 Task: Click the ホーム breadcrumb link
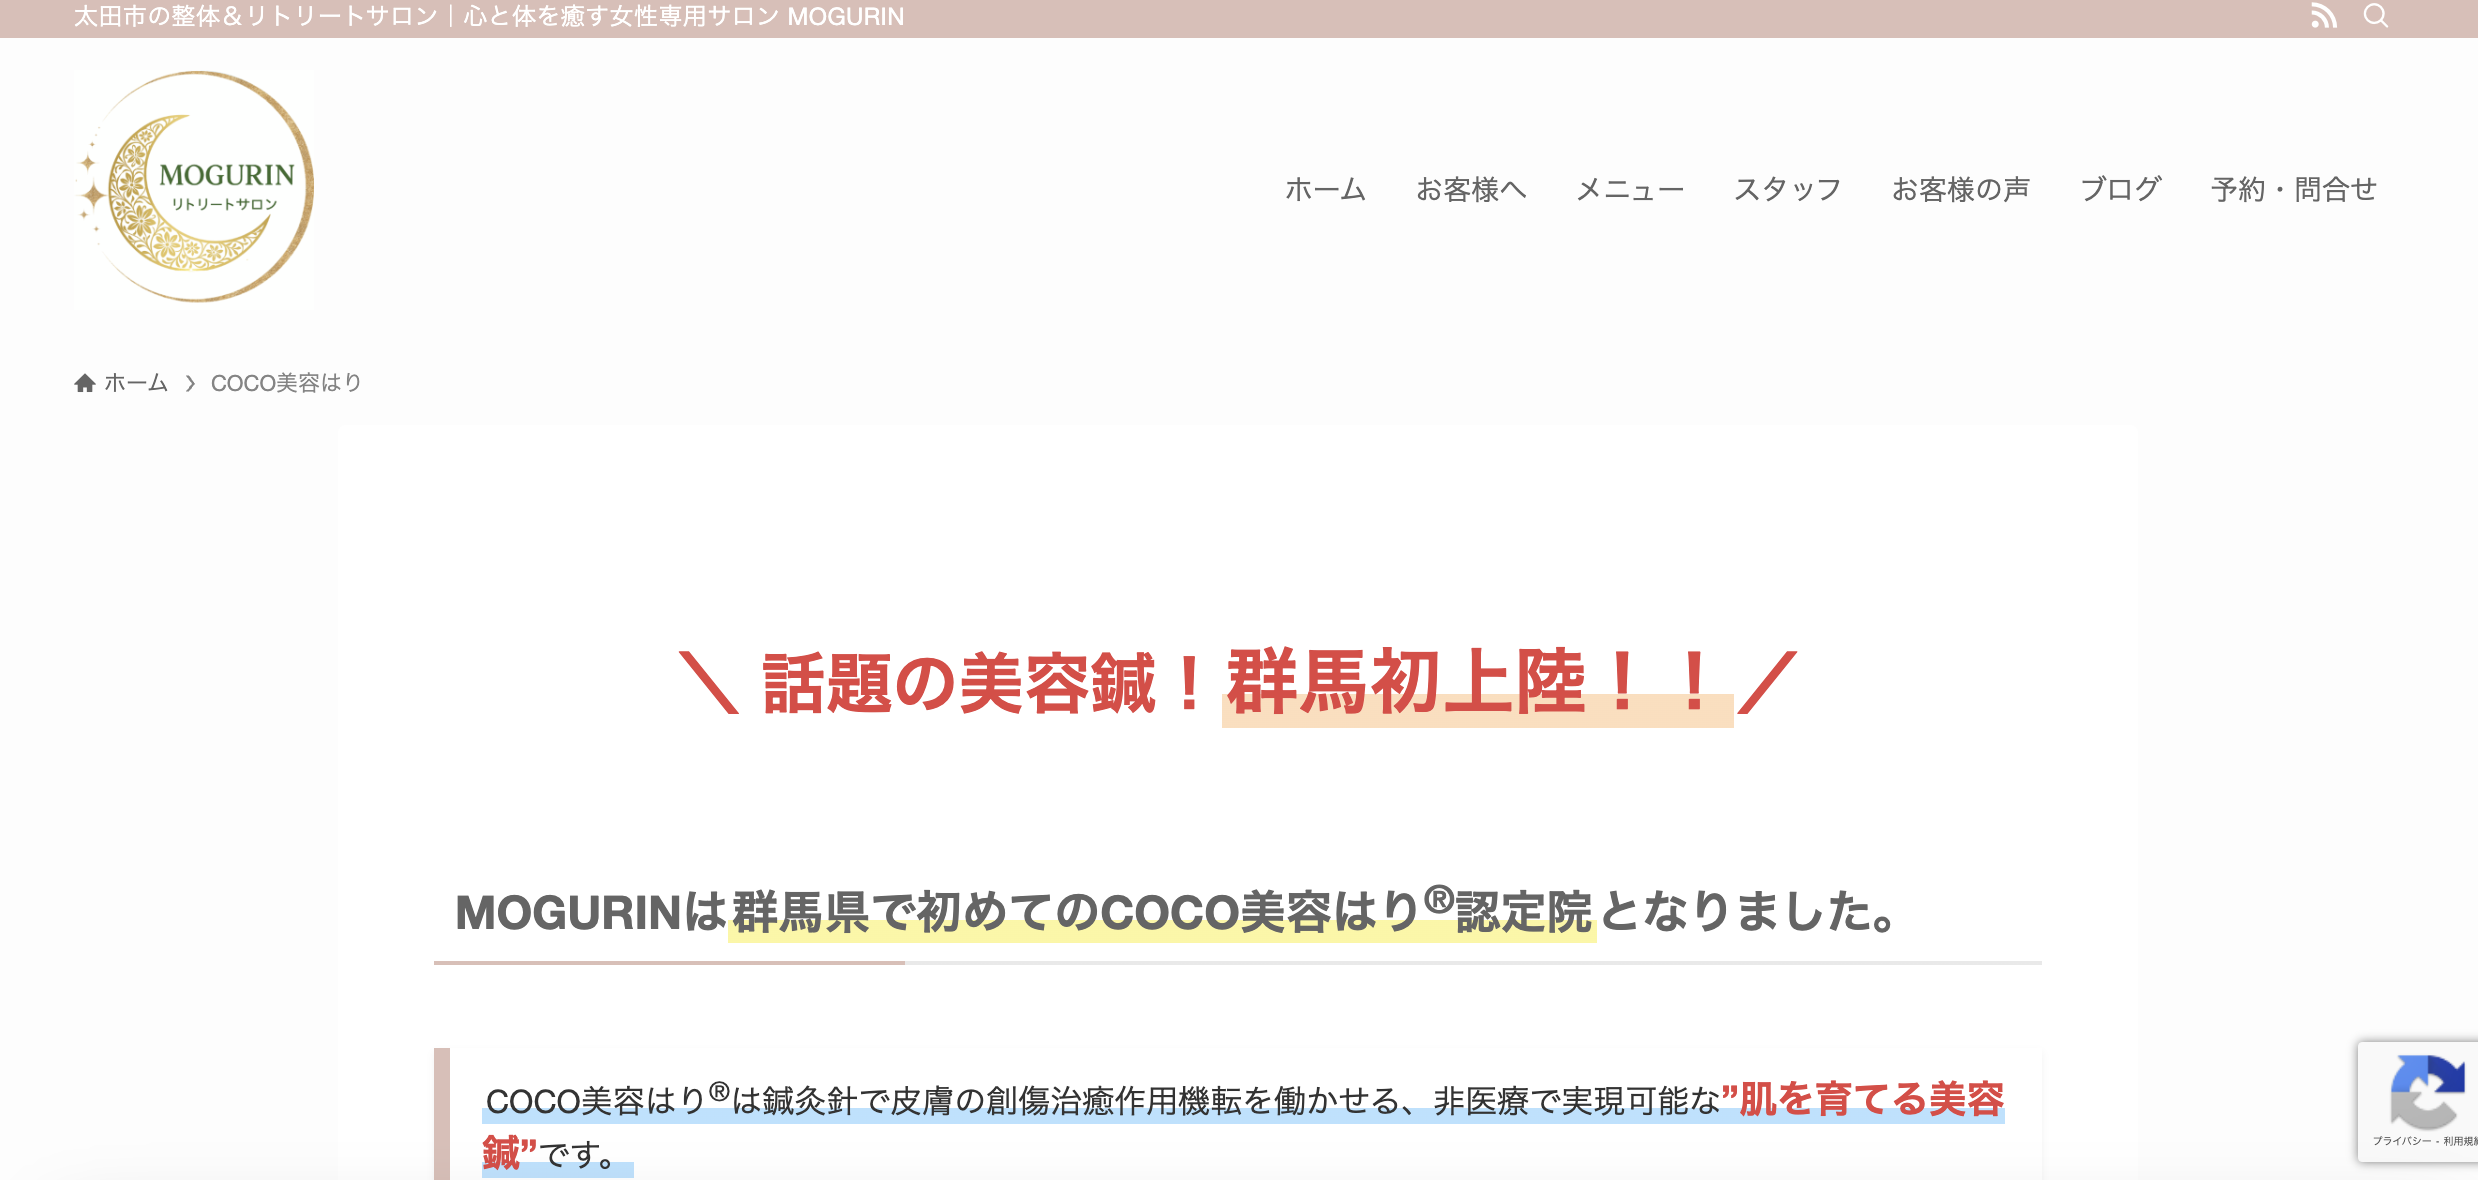[x=136, y=383]
